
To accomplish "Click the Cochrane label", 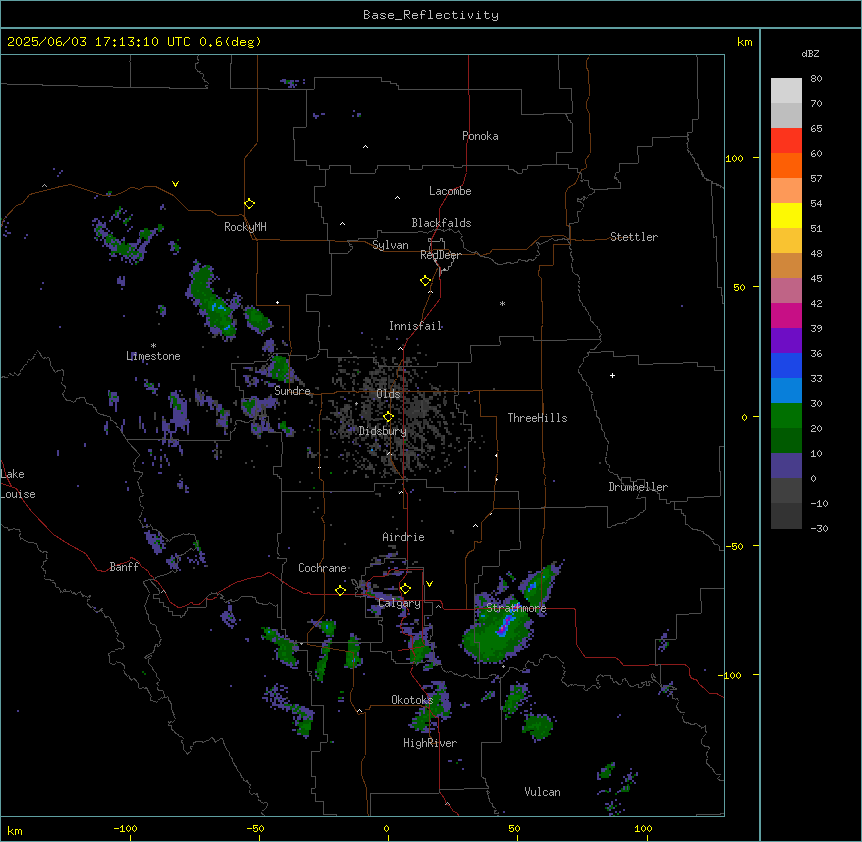I will 322,568.
